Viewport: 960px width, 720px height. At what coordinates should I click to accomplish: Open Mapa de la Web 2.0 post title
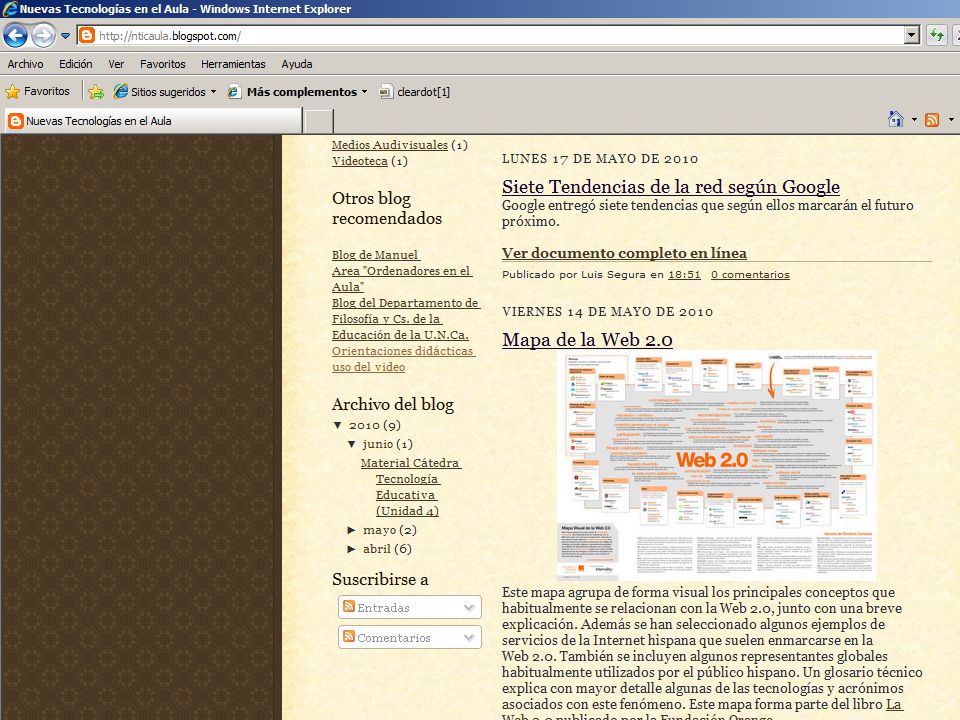pyautogui.click(x=587, y=339)
